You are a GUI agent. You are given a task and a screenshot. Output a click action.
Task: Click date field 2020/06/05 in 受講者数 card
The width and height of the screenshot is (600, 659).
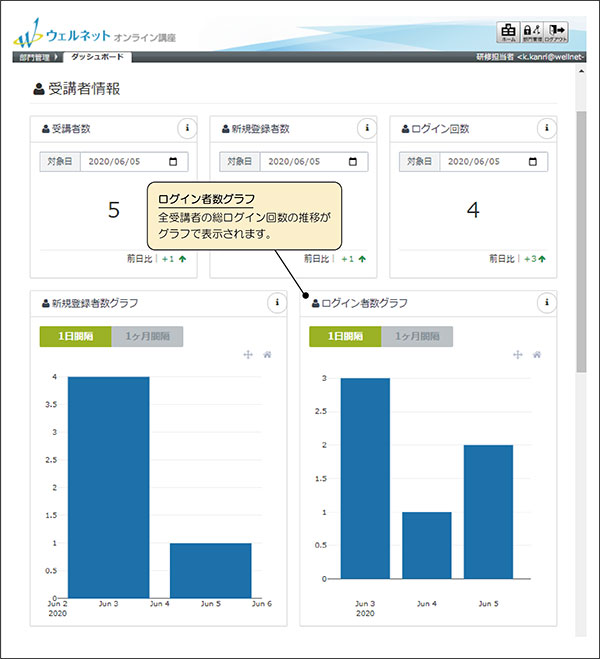(x=134, y=162)
